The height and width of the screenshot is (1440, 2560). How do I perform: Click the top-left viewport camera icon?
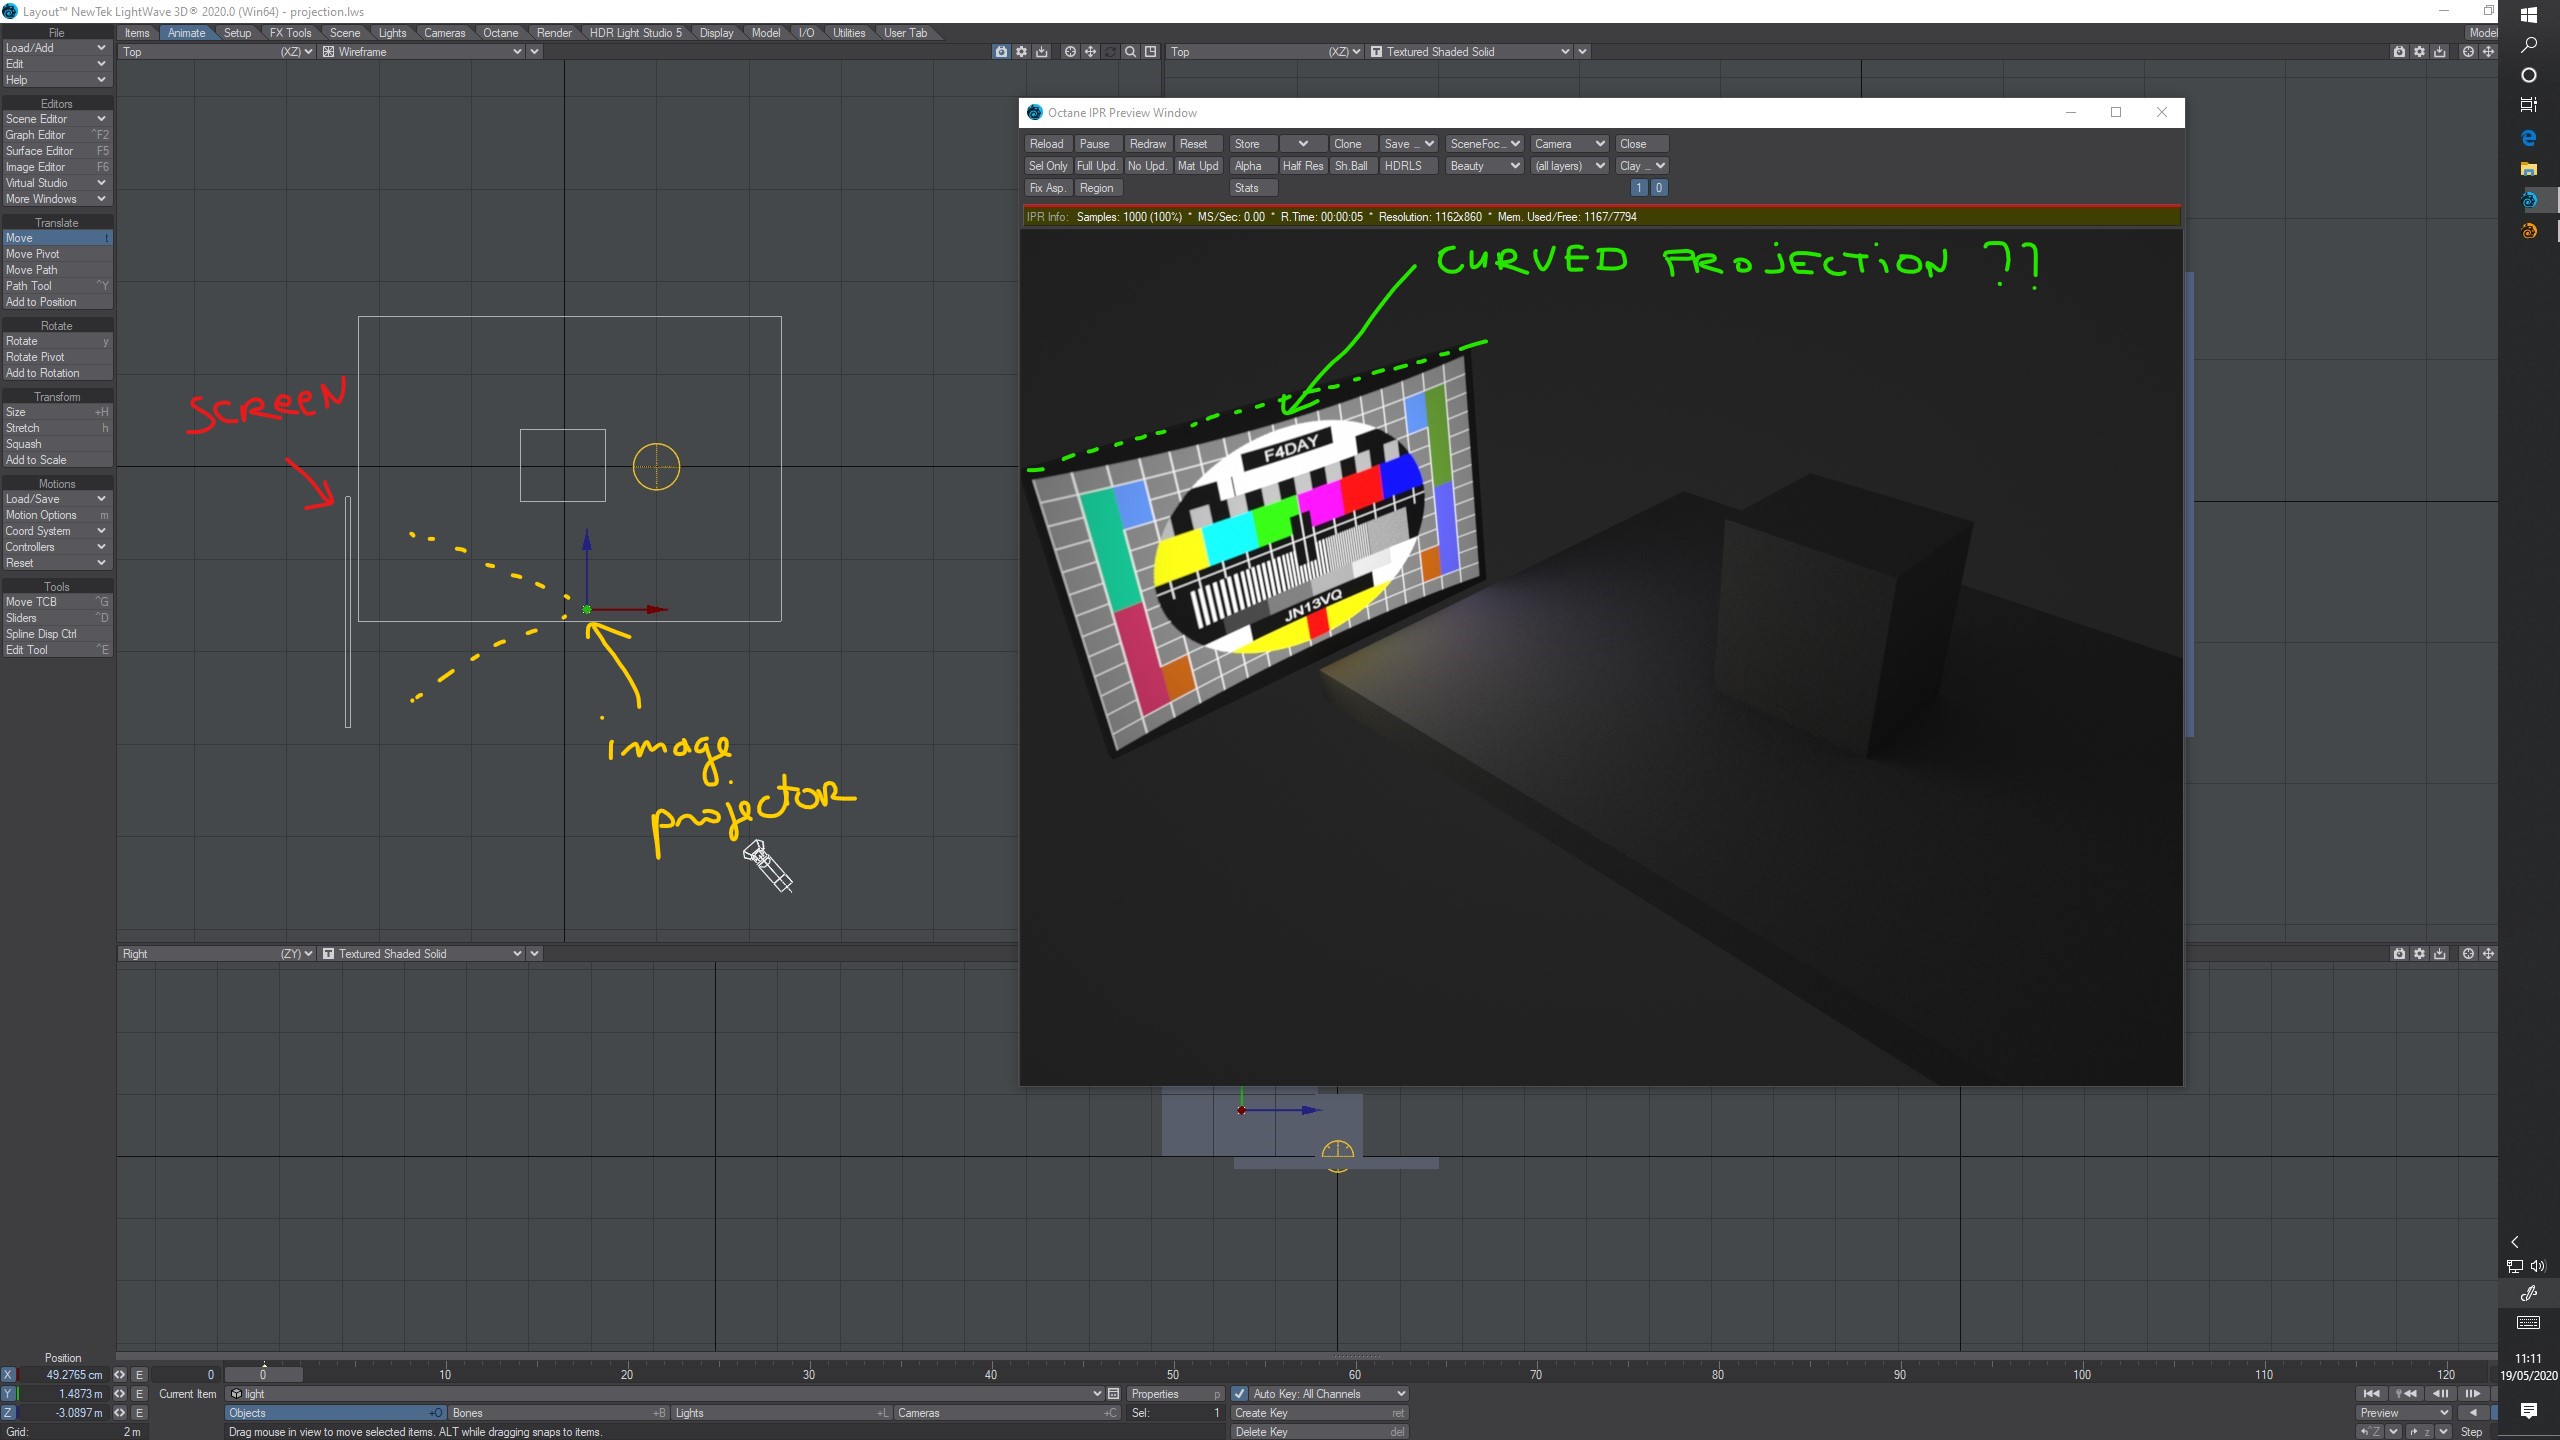tap(1001, 52)
